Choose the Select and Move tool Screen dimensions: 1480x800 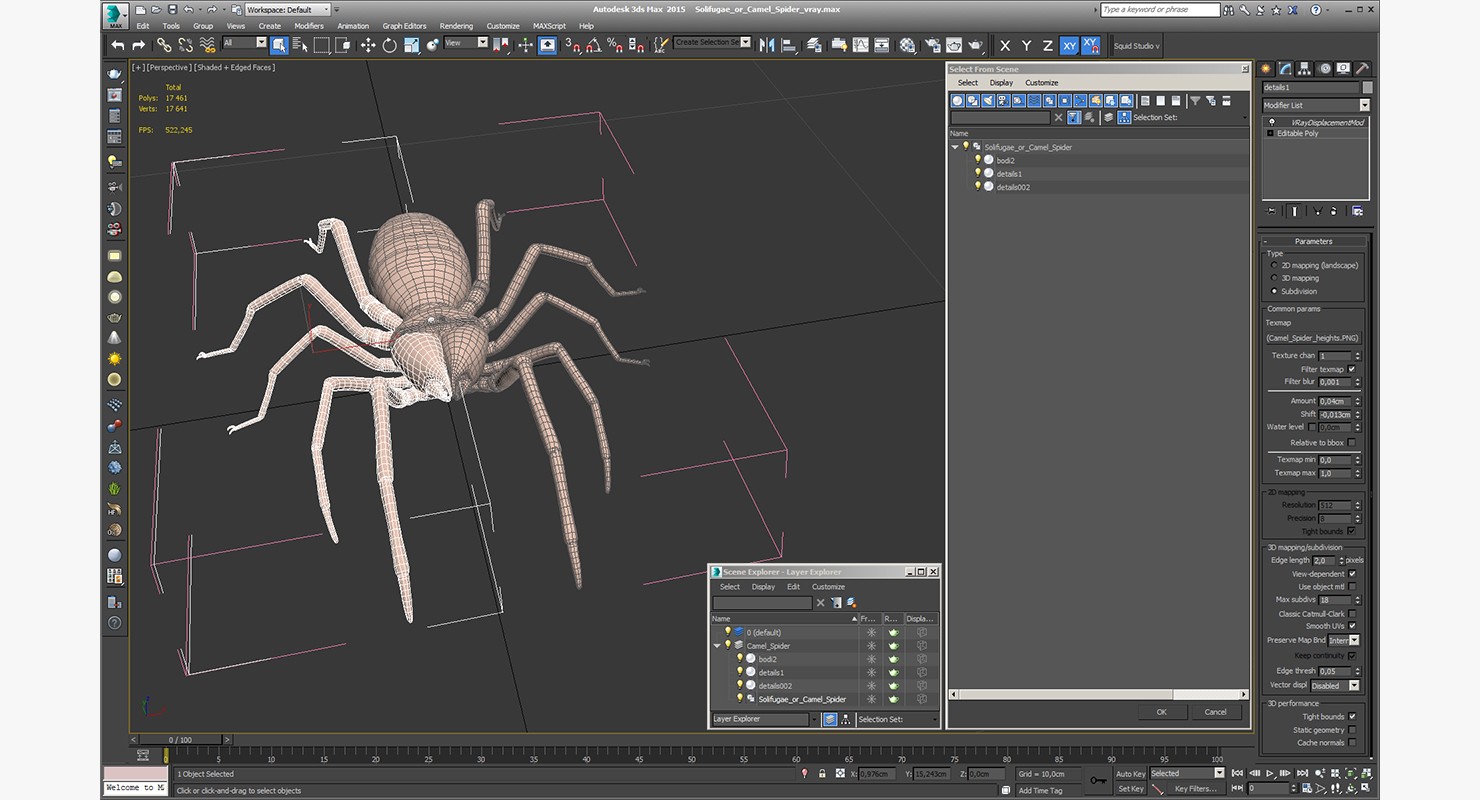tap(367, 45)
